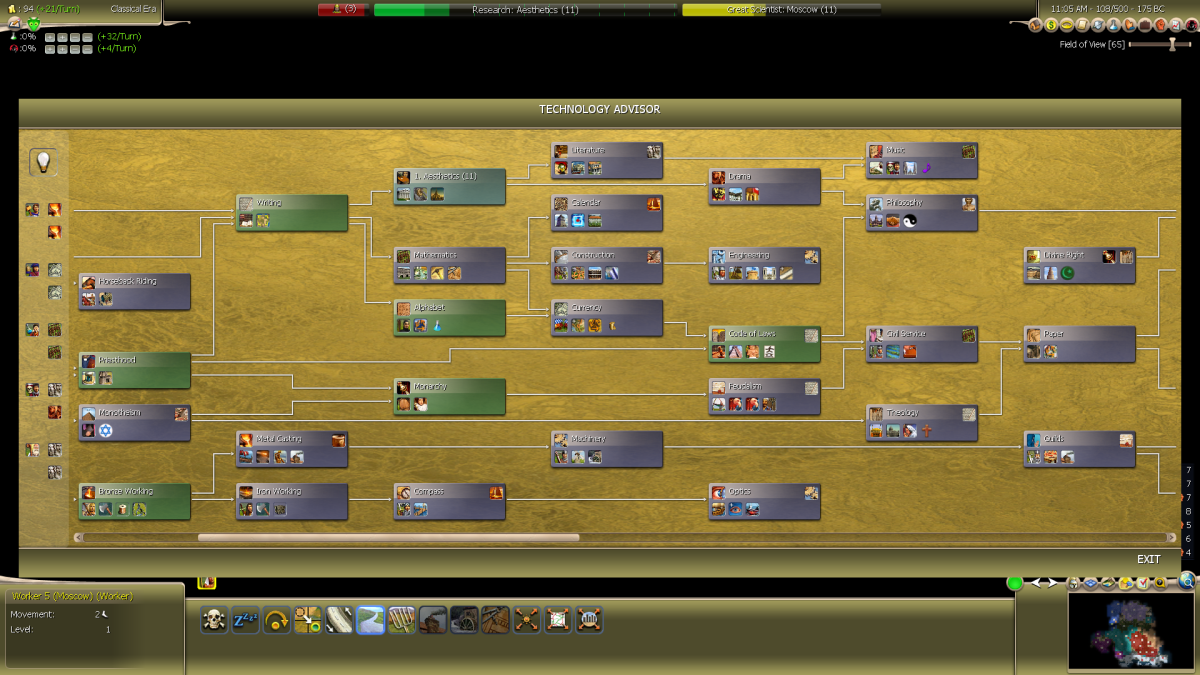Queue the Divine Right technology

pos(1080,265)
